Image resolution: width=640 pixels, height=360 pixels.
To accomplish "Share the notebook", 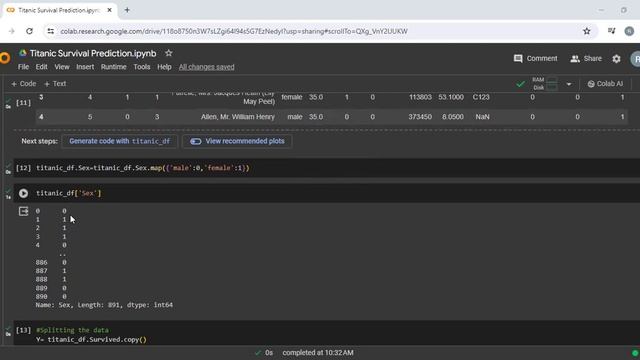I will tap(586, 58).
